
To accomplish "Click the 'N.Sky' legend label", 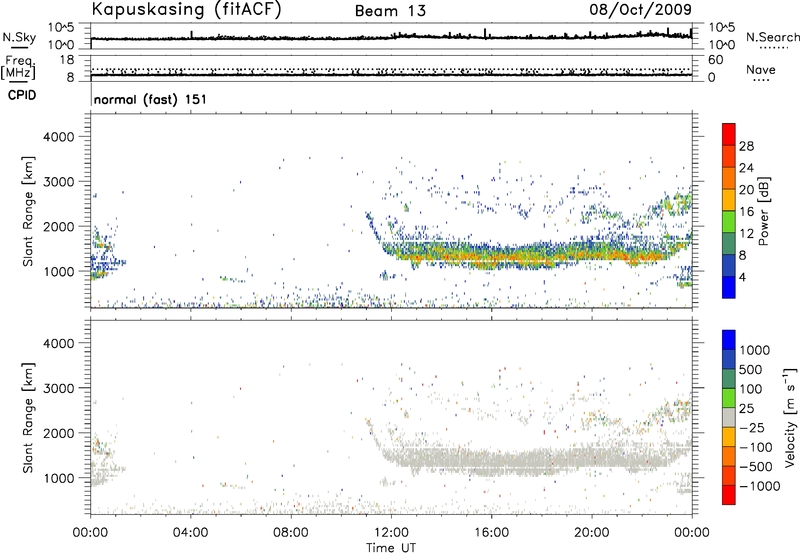I will click(x=19, y=37).
